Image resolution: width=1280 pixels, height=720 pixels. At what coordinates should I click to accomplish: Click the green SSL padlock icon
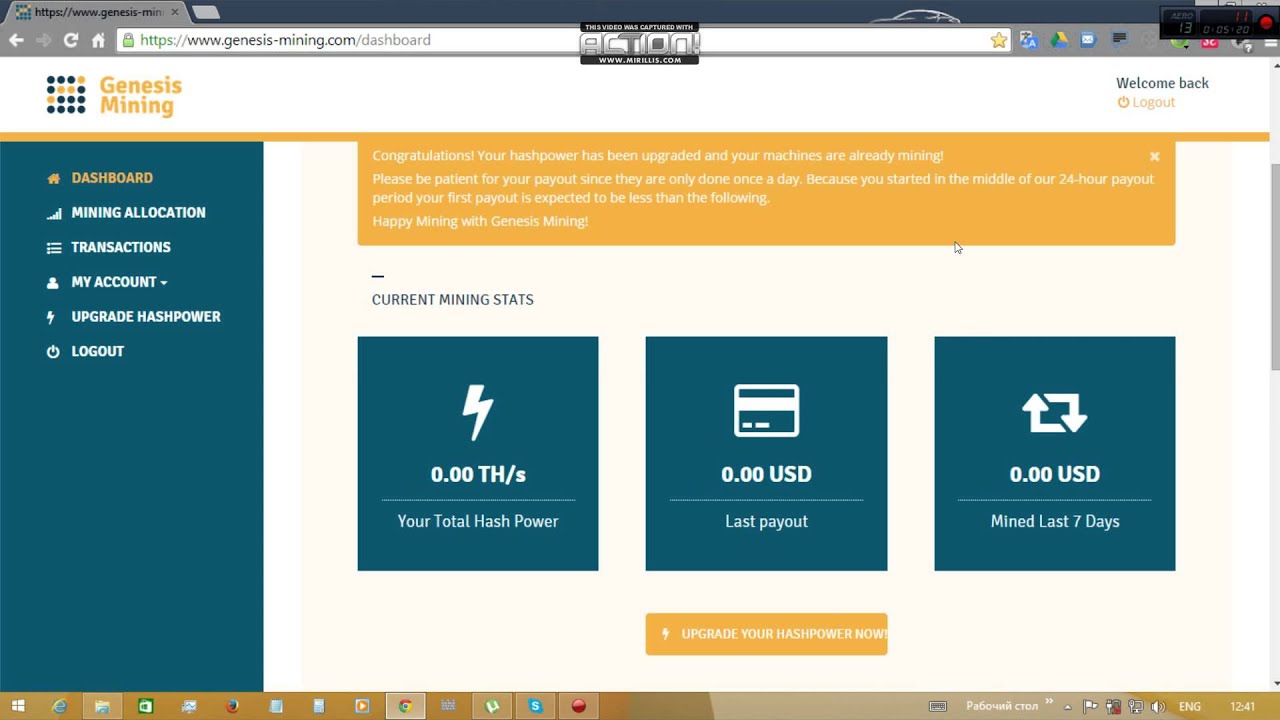127,40
